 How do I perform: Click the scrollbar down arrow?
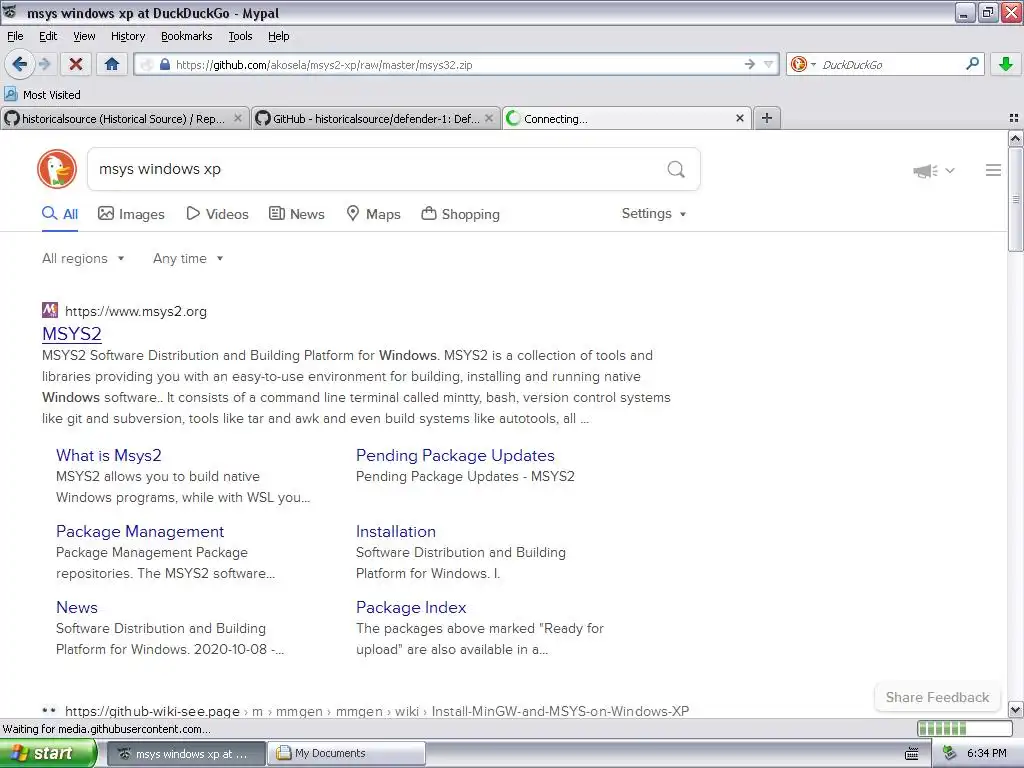click(1016, 710)
